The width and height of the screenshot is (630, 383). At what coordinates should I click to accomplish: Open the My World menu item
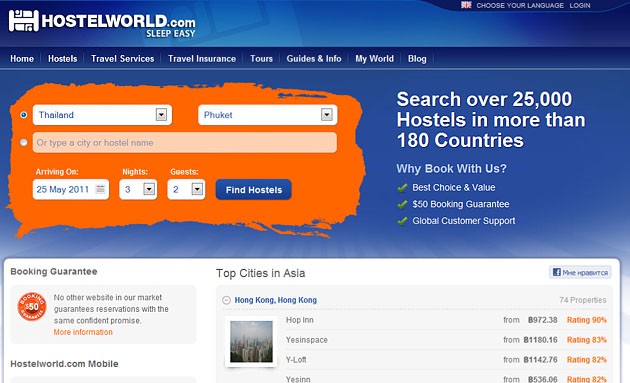pos(374,59)
